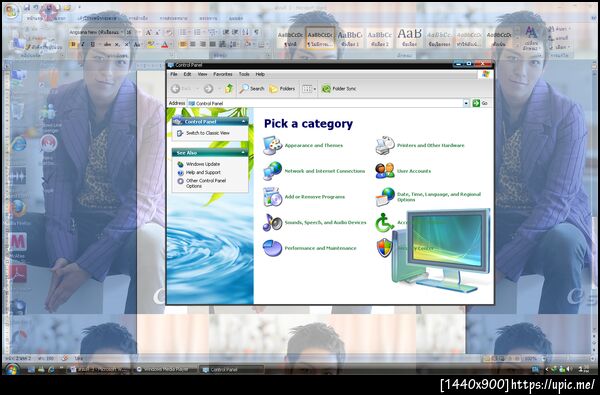This screenshot has height=395, width=600.
Task: Click the Forward arrow in Control Panel
Action: point(209,89)
